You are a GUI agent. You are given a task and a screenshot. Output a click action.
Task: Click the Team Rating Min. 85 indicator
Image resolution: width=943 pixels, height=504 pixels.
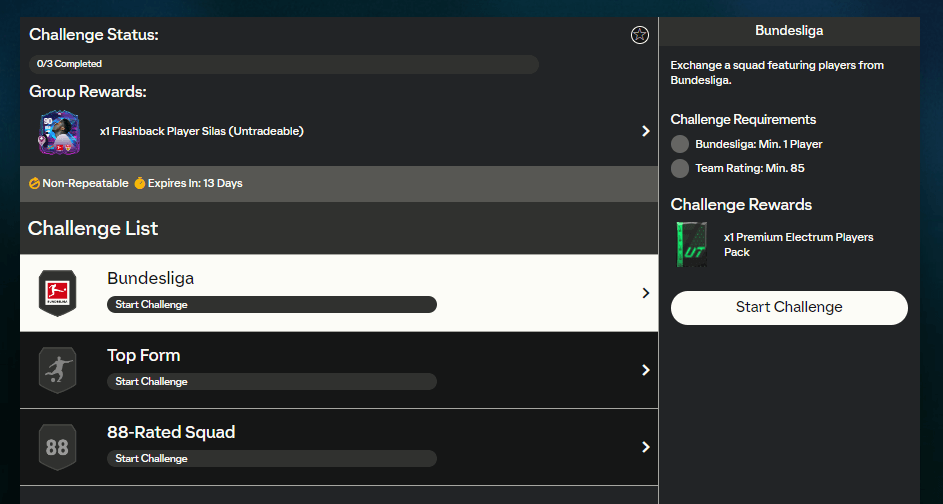[680, 168]
